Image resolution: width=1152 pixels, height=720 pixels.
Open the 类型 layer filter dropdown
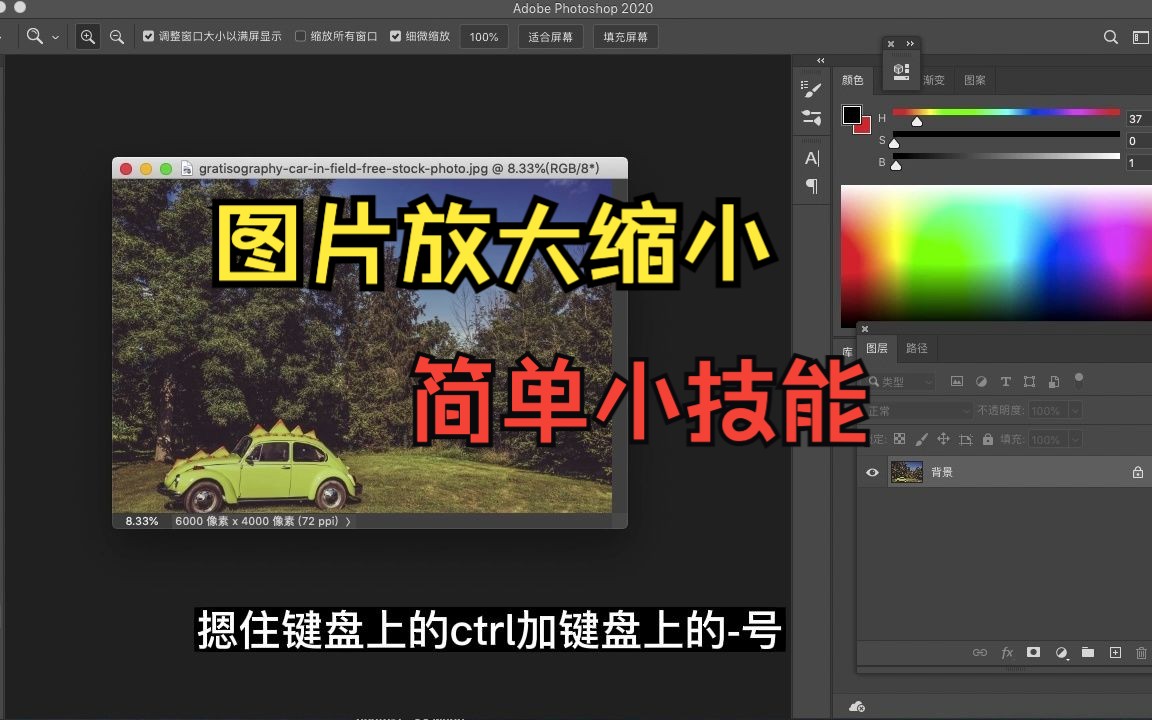tap(899, 381)
